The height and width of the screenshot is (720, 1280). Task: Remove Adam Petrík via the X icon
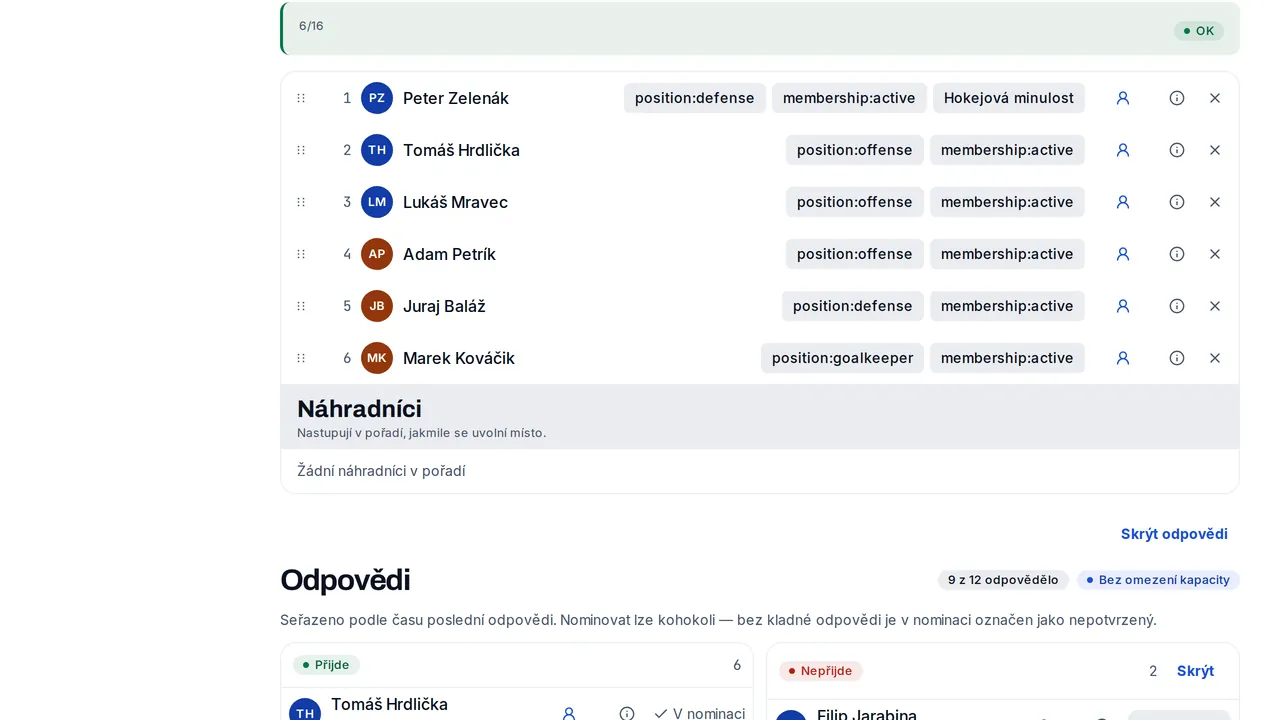(1215, 254)
